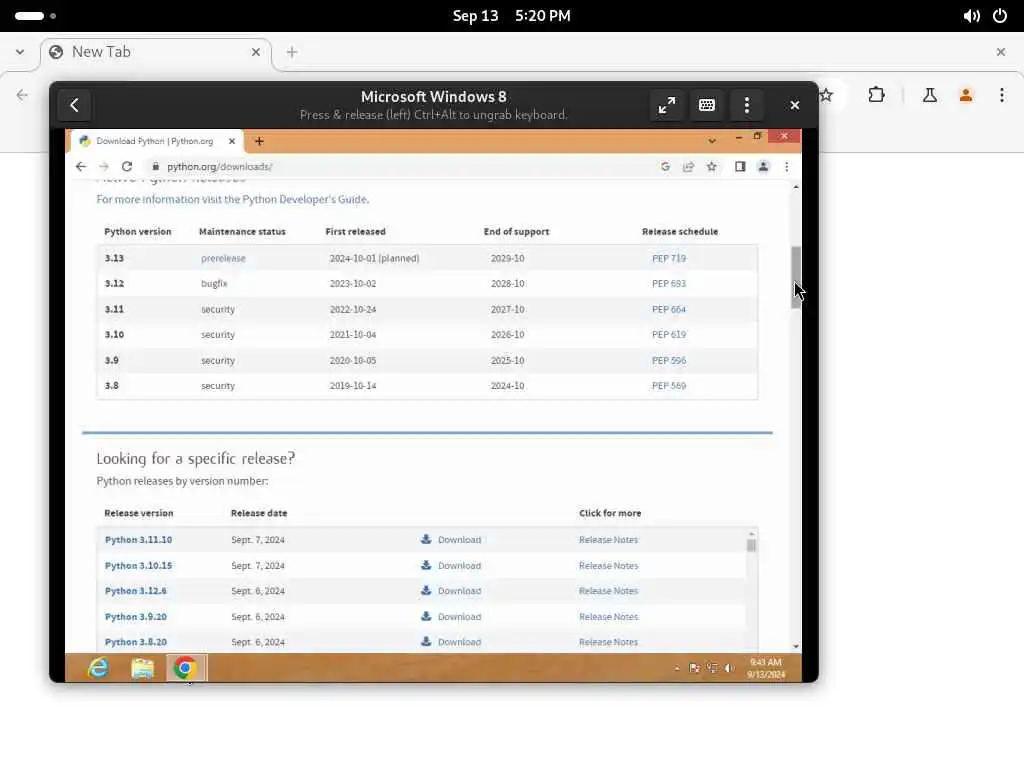This screenshot has height=778, width=1024.
Task: Open Internet Explorer from the Windows taskbar
Action: 99,668
